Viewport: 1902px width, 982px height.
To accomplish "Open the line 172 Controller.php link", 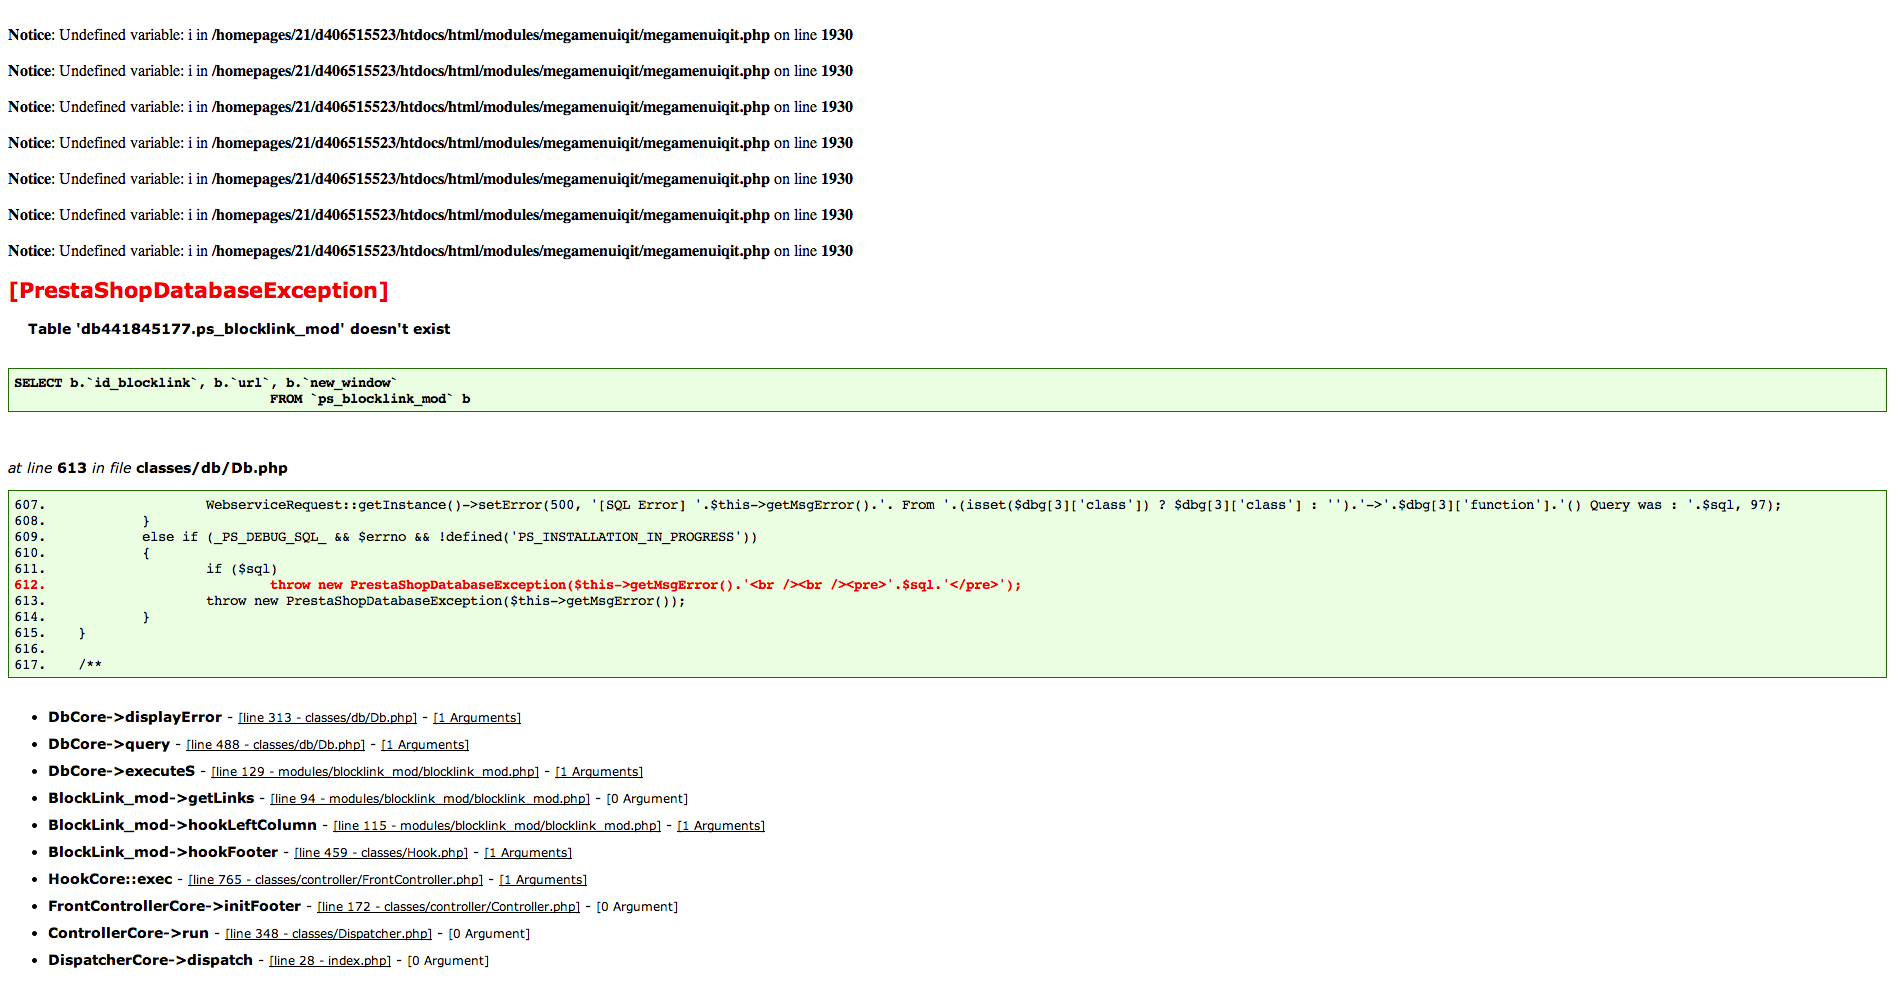I will tap(449, 907).
